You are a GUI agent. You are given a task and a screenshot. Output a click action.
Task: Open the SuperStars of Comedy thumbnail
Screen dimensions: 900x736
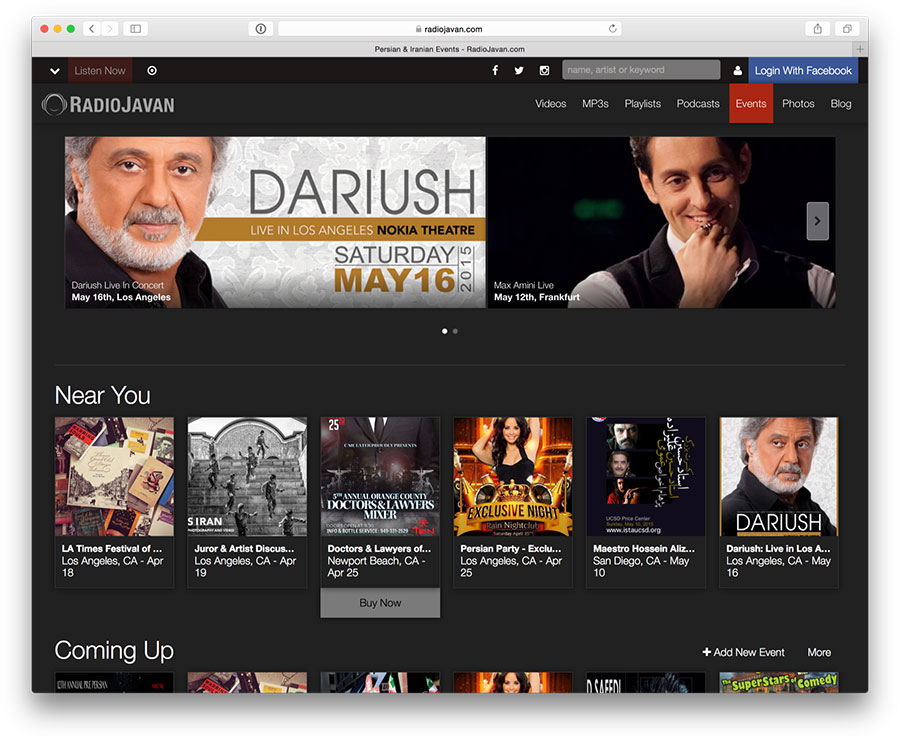(x=779, y=682)
